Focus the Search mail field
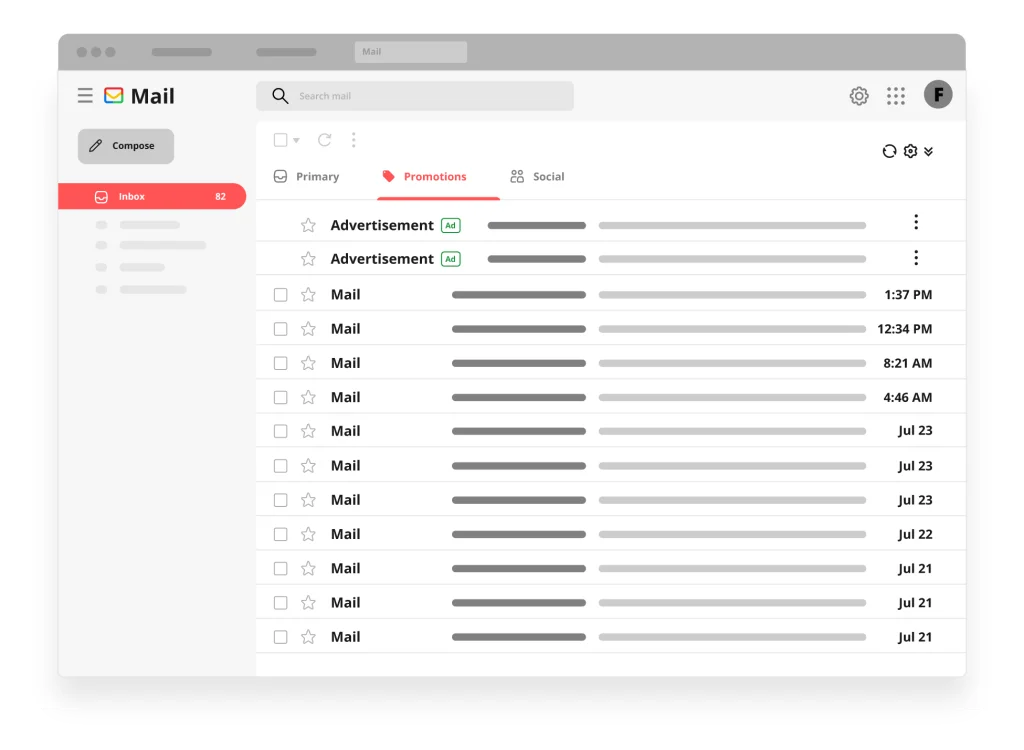Image resolution: width=1024 pixels, height=750 pixels. click(415, 96)
